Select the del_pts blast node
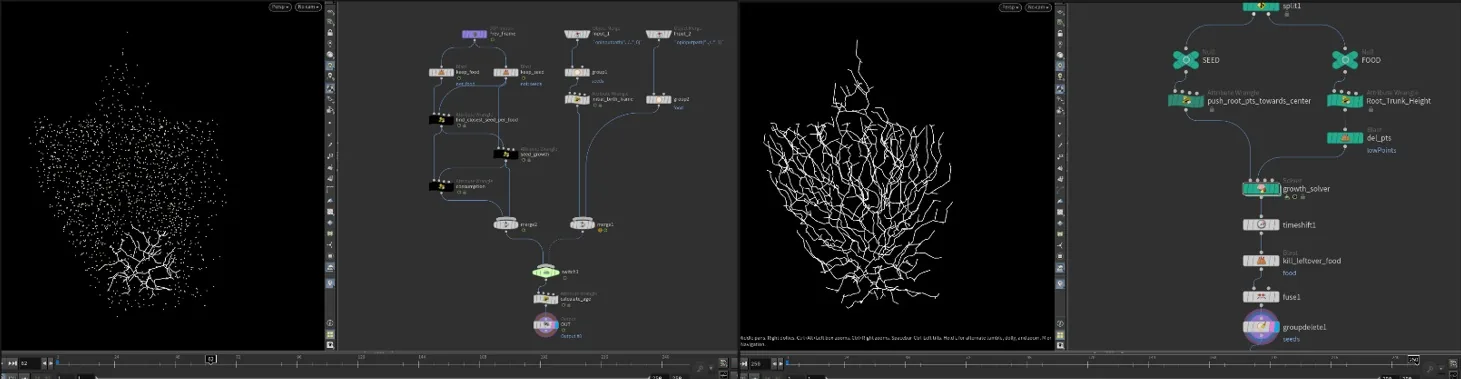Image resolution: width=1461 pixels, height=379 pixels. [1345, 137]
